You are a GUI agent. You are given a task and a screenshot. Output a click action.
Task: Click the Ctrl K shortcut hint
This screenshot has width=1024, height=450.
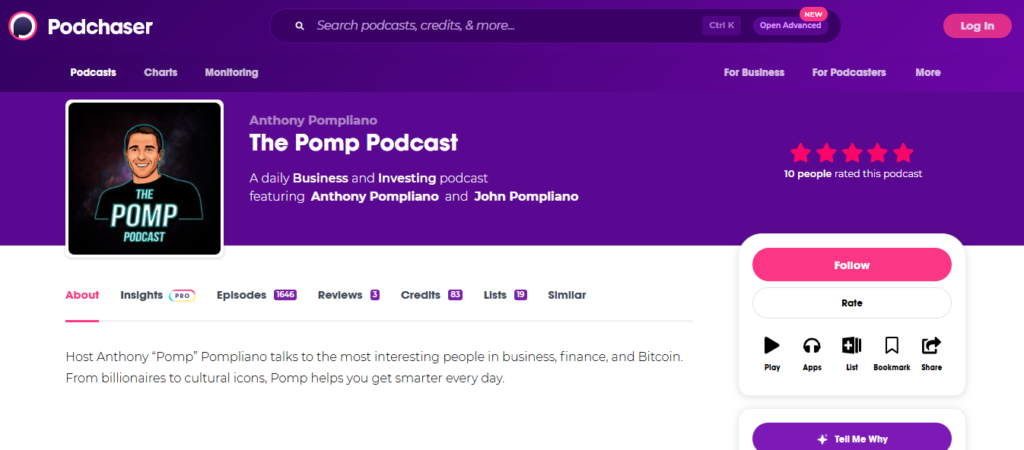click(722, 25)
